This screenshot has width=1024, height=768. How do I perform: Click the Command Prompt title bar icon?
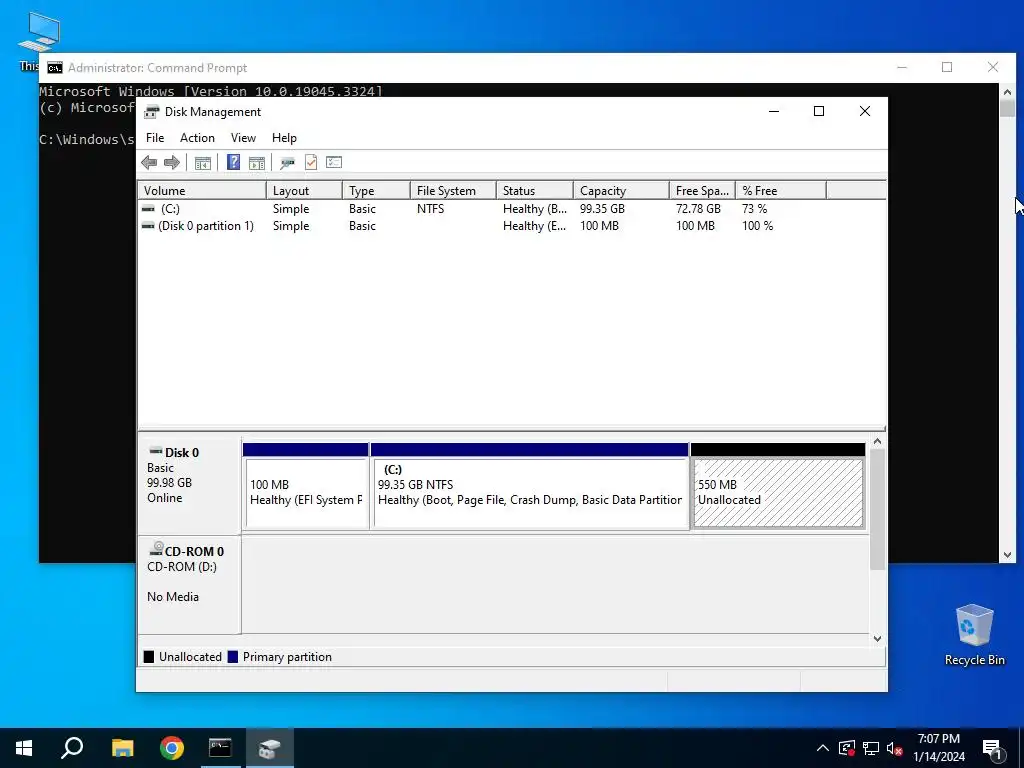point(55,68)
